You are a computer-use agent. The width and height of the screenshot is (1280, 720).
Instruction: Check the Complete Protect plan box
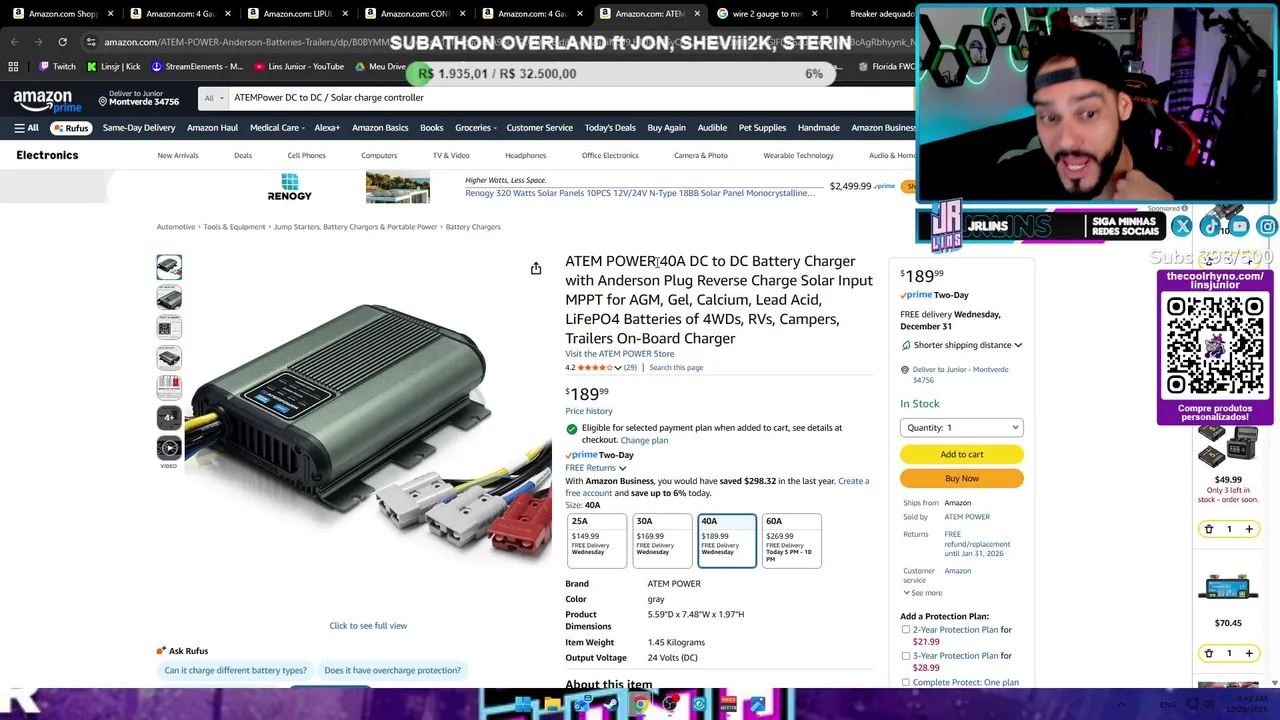[906, 683]
